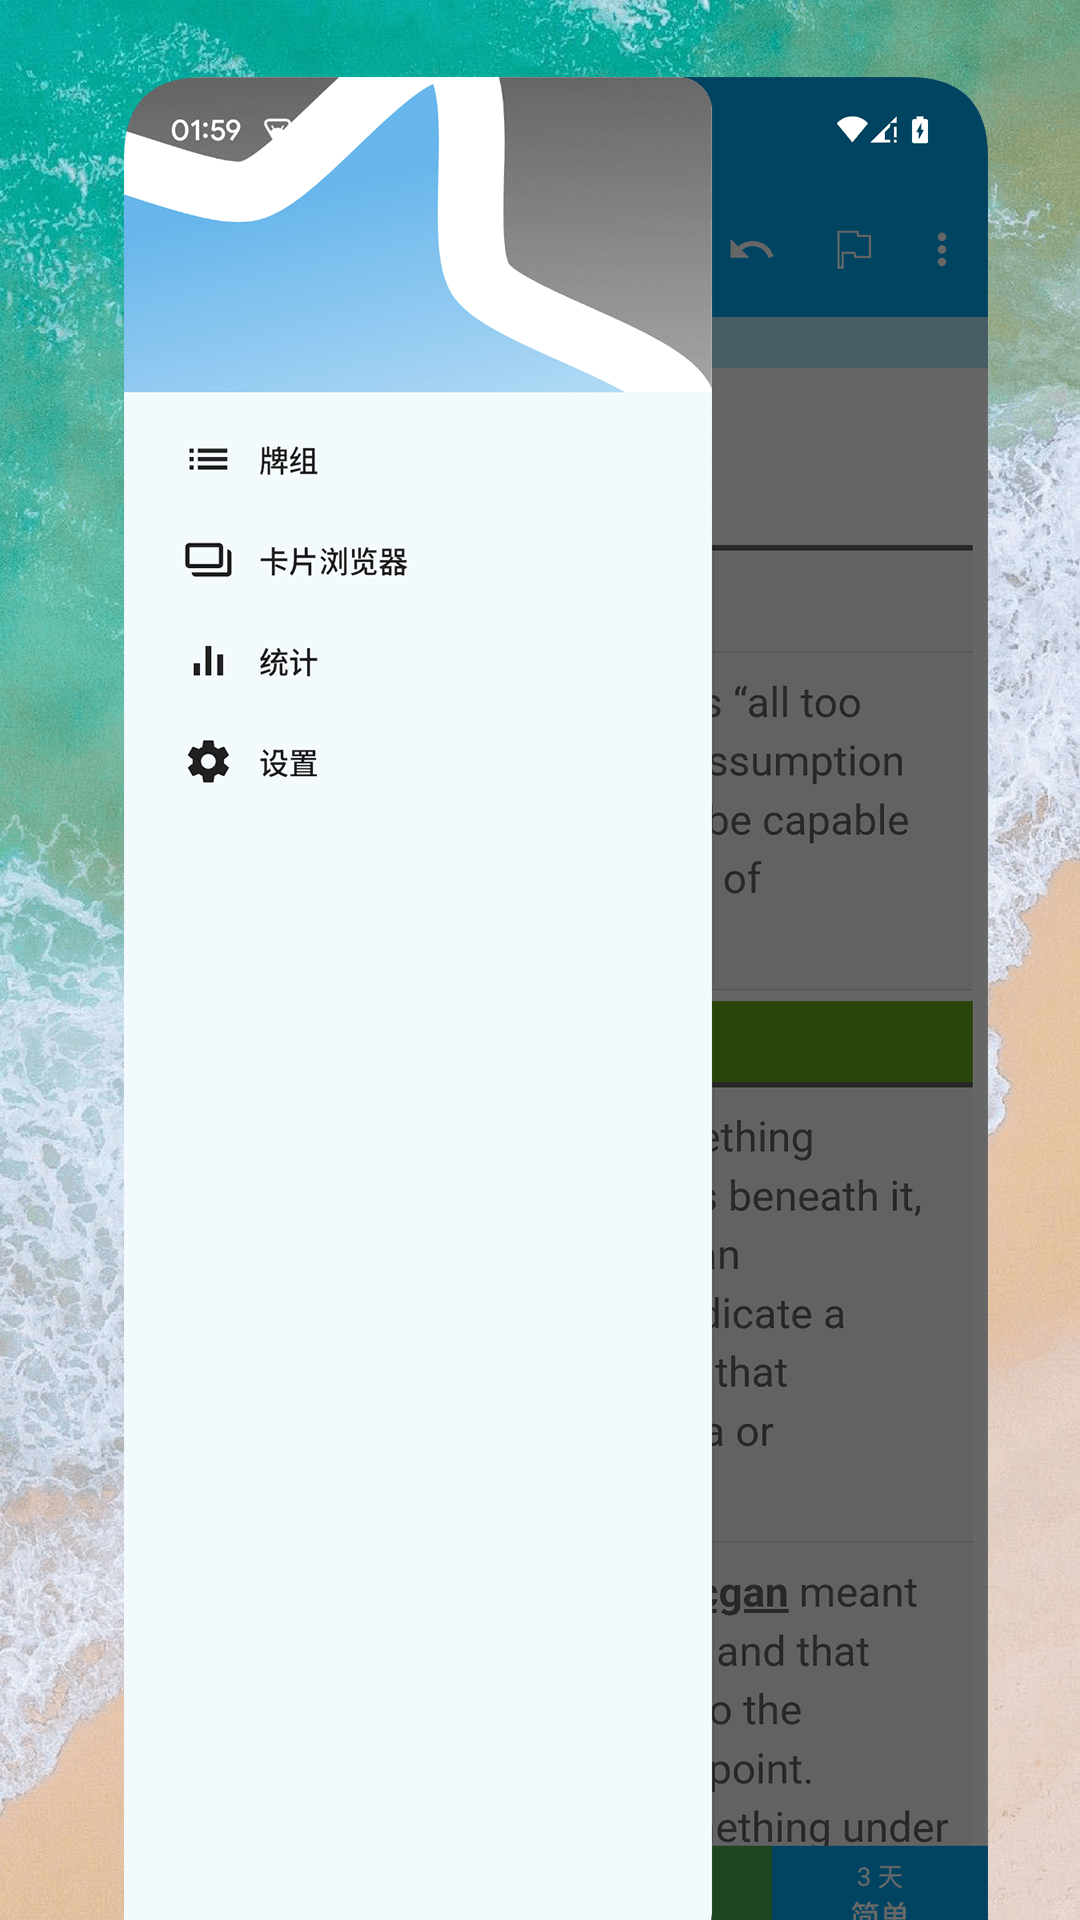Tap the dark green bar on card

842,1042
